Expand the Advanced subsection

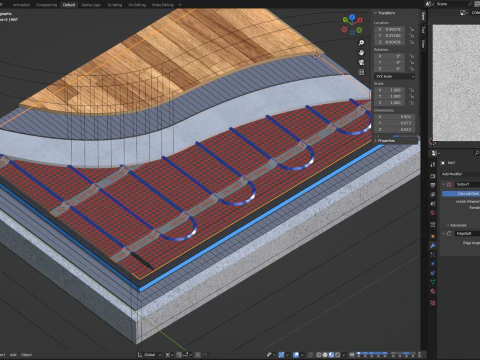448,225
